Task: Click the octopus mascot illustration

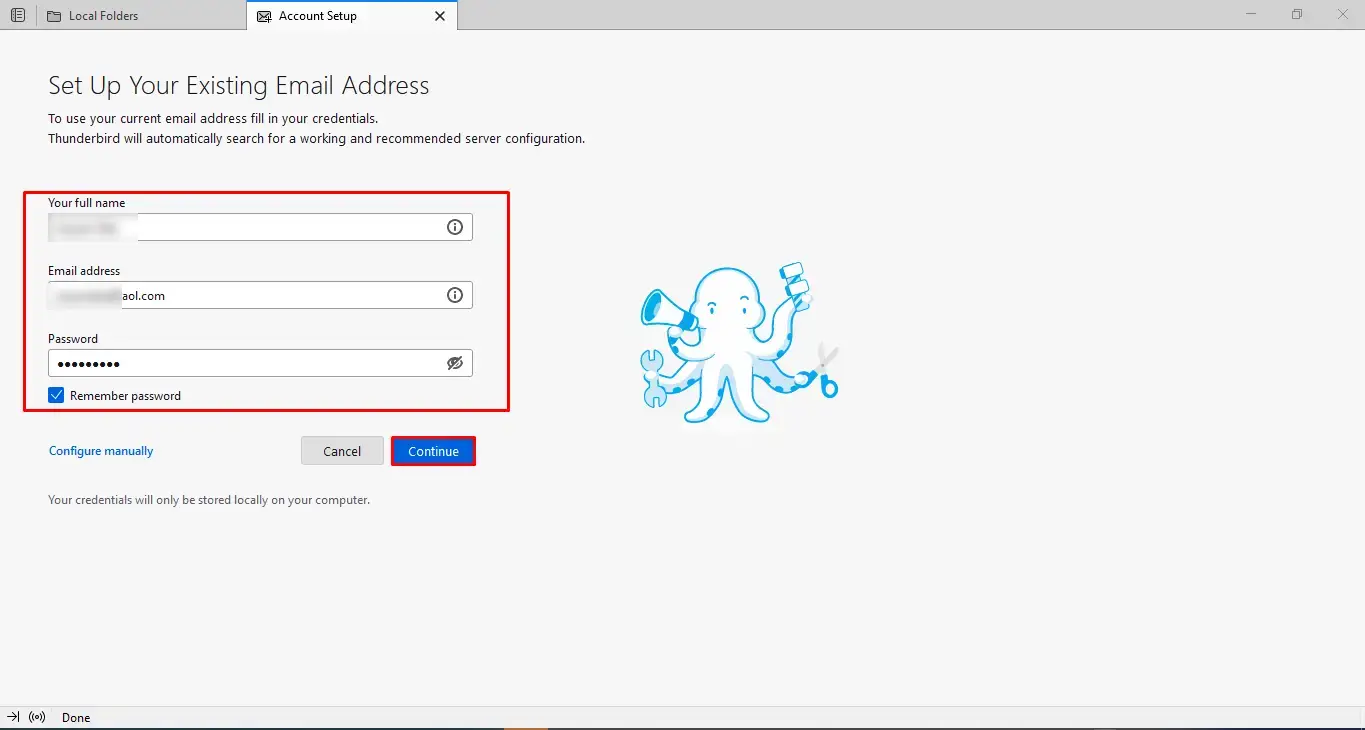Action: coord(739,344)
